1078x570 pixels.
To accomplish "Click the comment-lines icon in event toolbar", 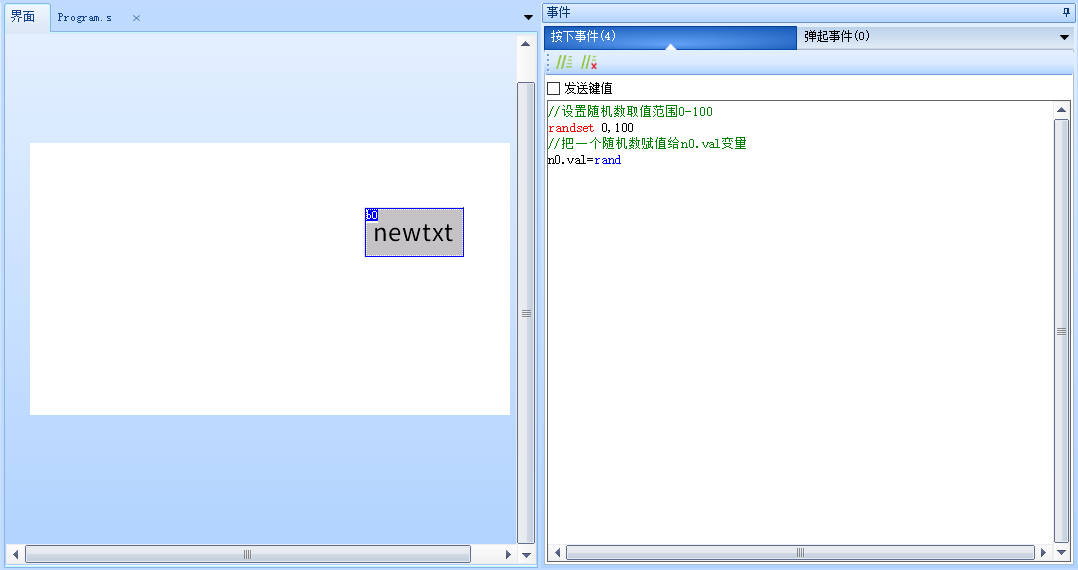I will (564, 63).
